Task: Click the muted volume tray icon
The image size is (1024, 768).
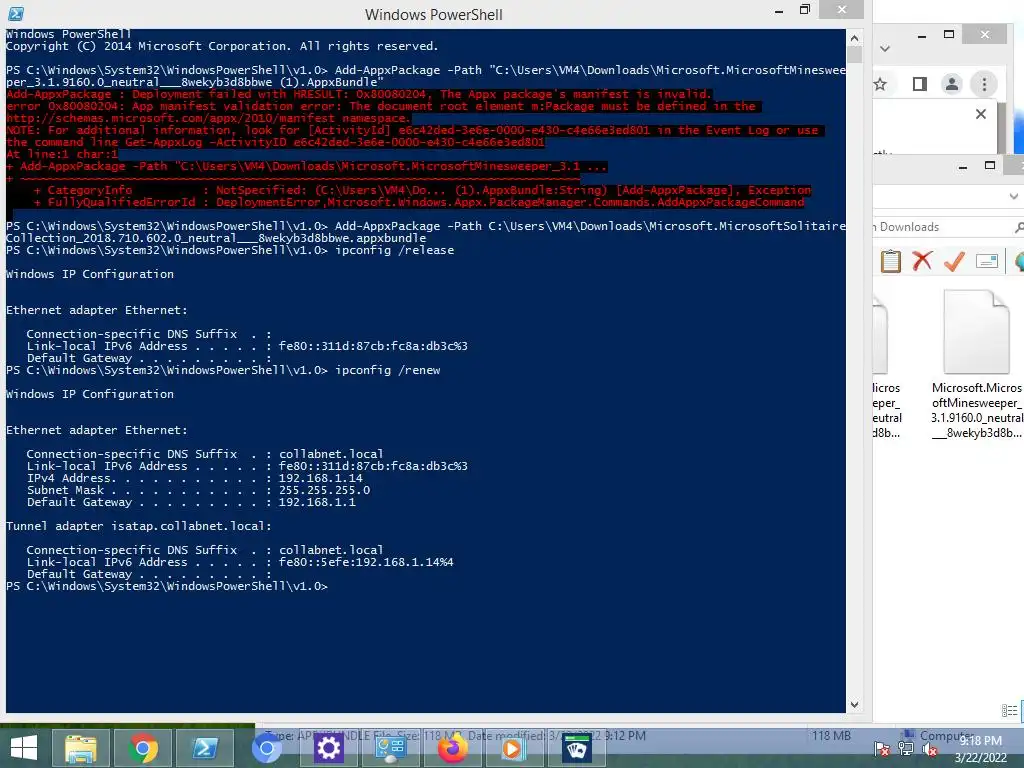Action: pos(929,749)
